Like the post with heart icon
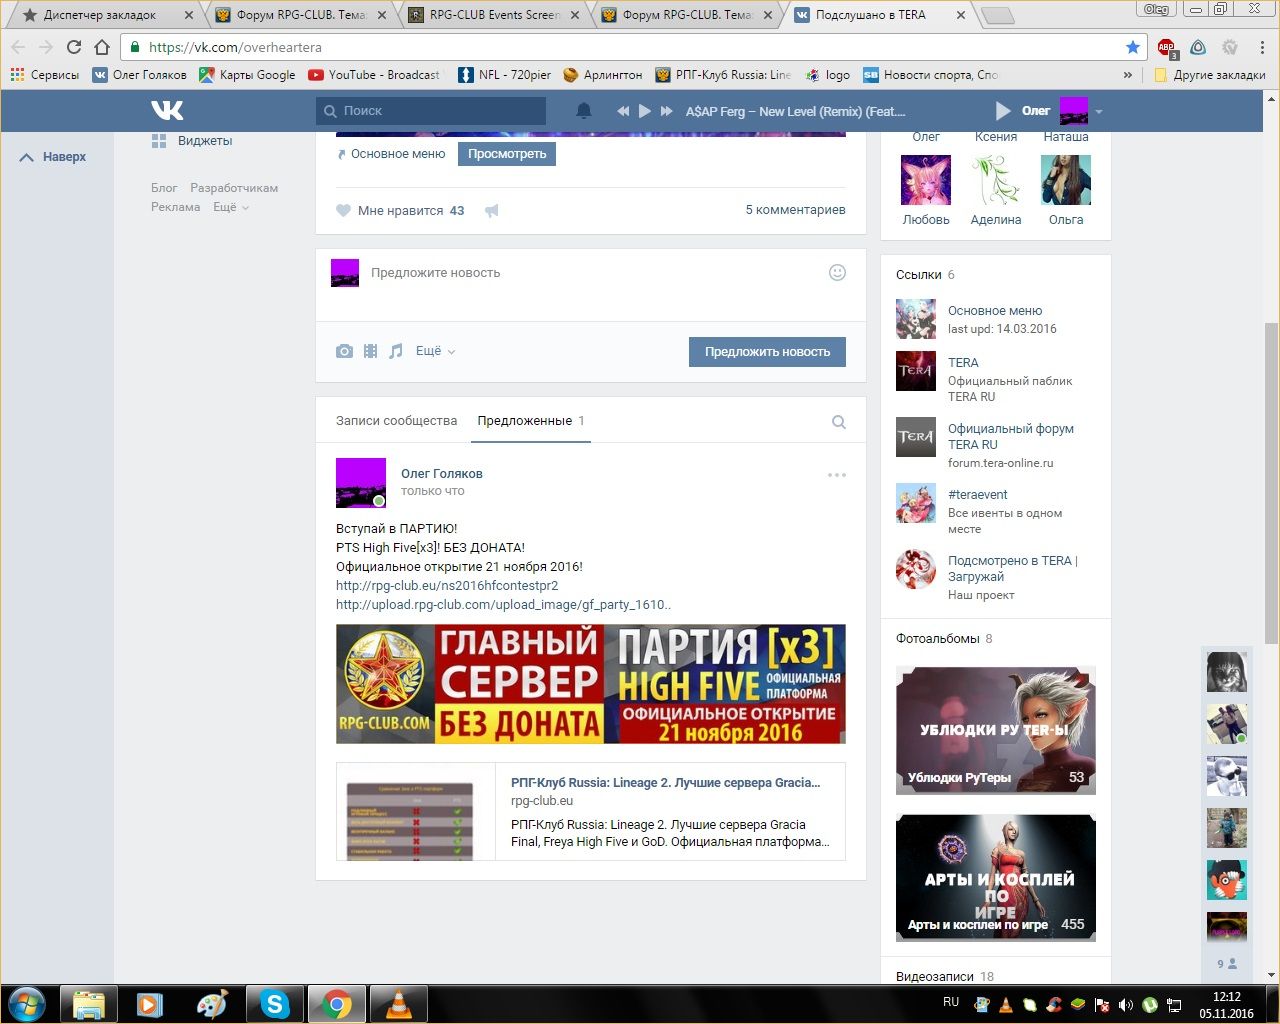This screenshot has width=1280, height=1024. [x=343, y=211]
